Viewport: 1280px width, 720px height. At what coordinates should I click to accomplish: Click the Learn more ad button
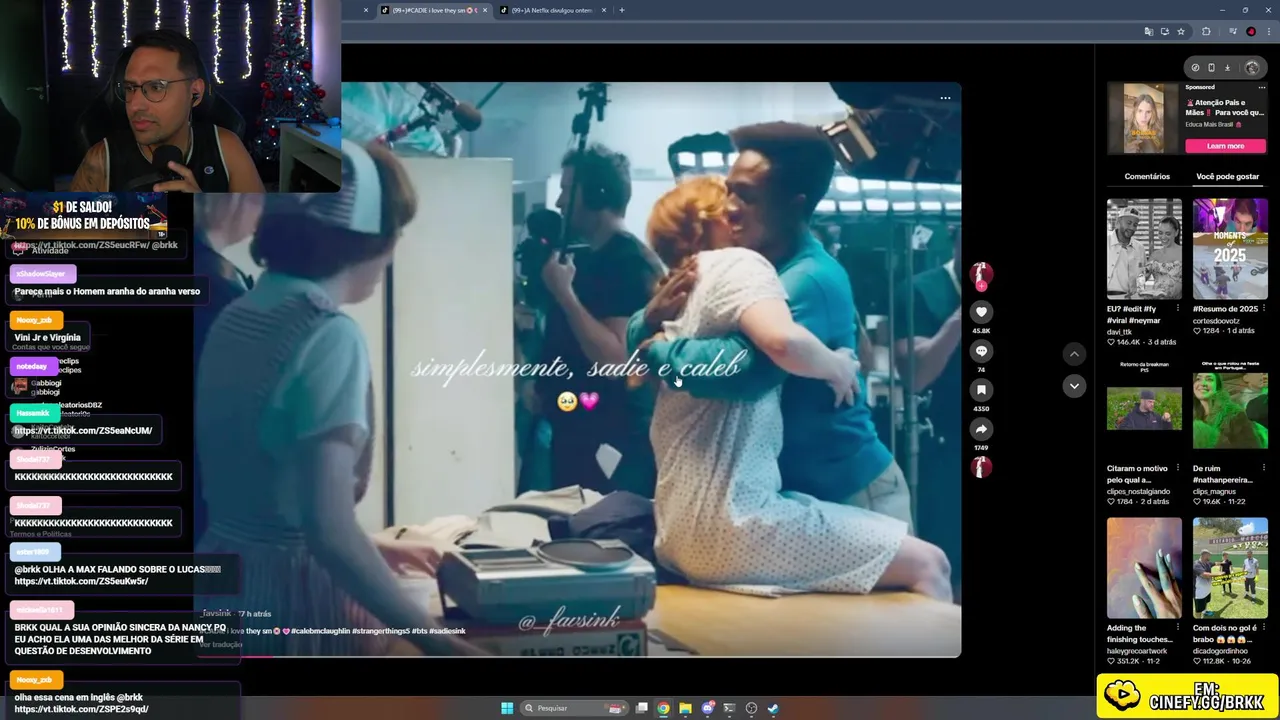(x=1226, y=146)
